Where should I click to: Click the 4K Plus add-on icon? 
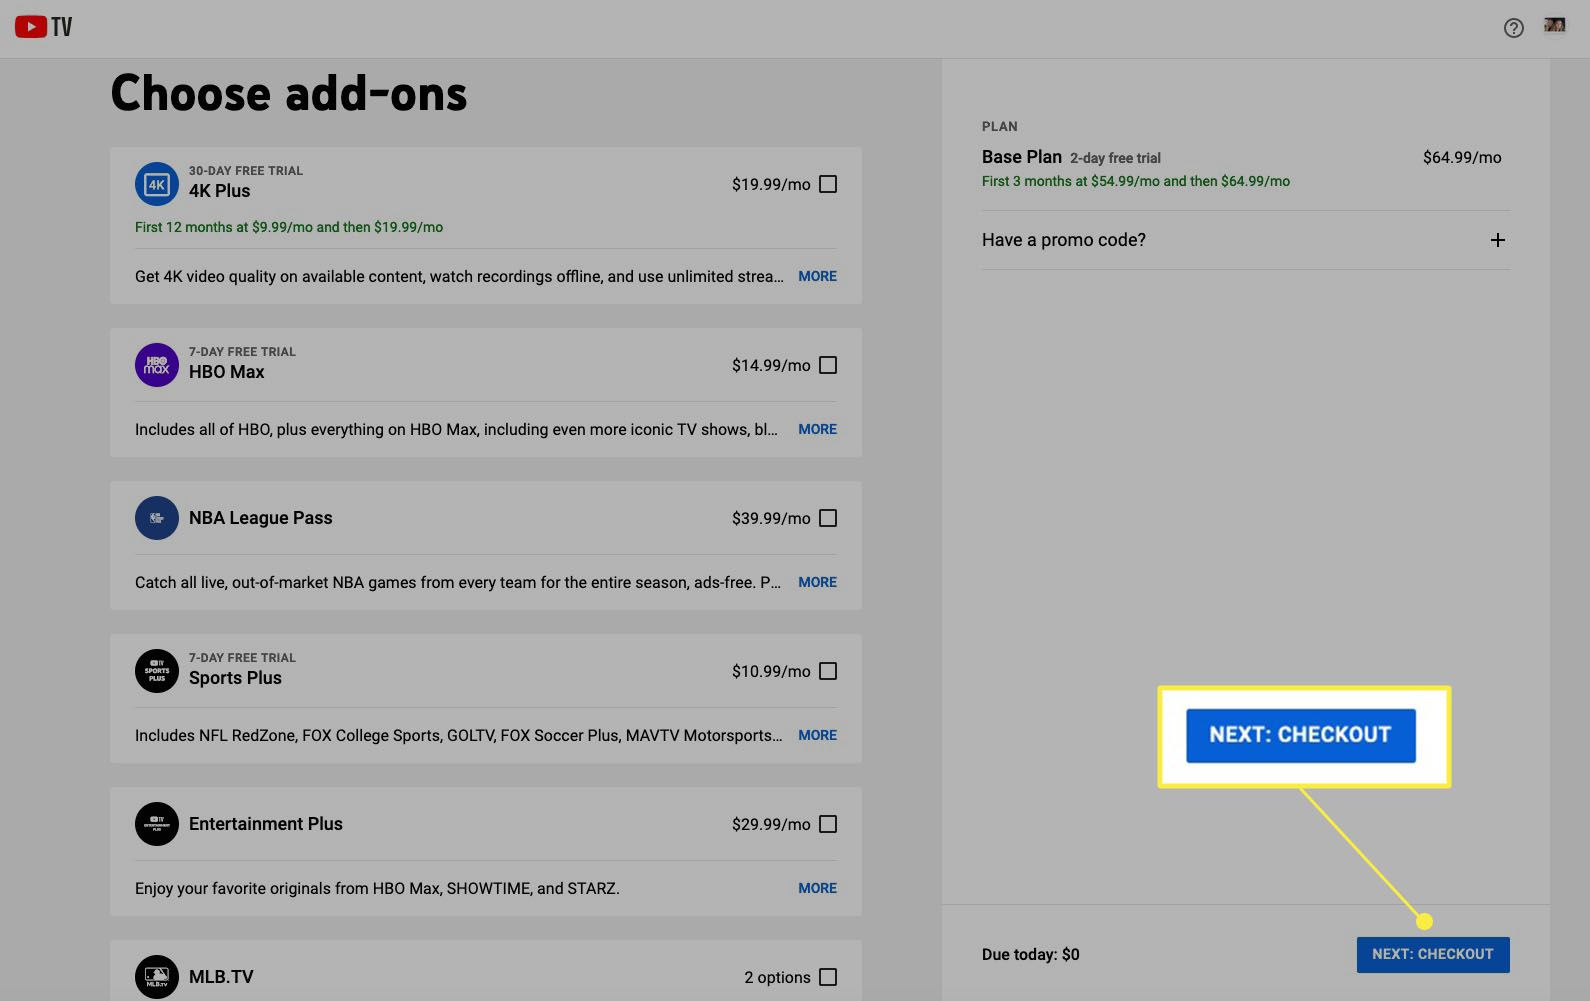coord(157,184)
